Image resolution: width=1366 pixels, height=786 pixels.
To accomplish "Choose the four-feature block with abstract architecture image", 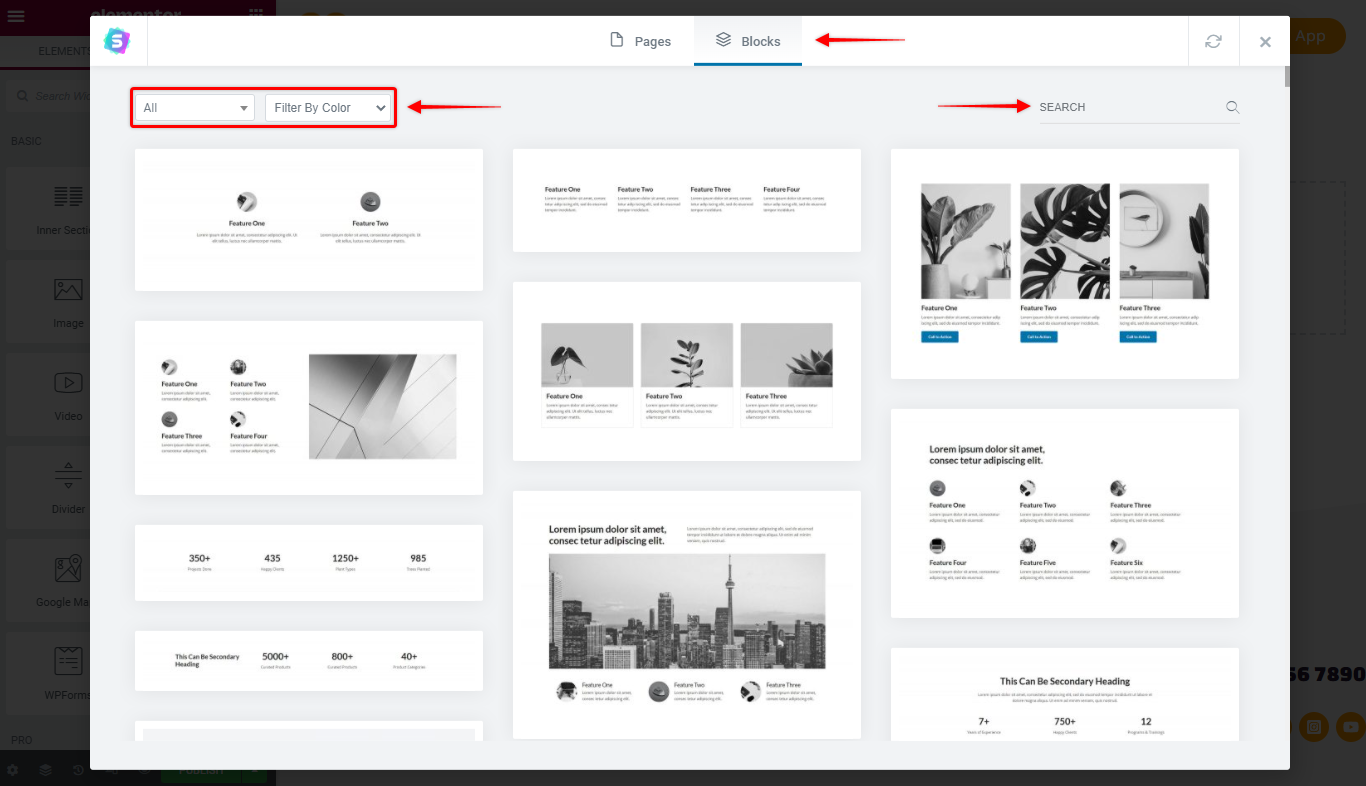I will coord(309,408).
